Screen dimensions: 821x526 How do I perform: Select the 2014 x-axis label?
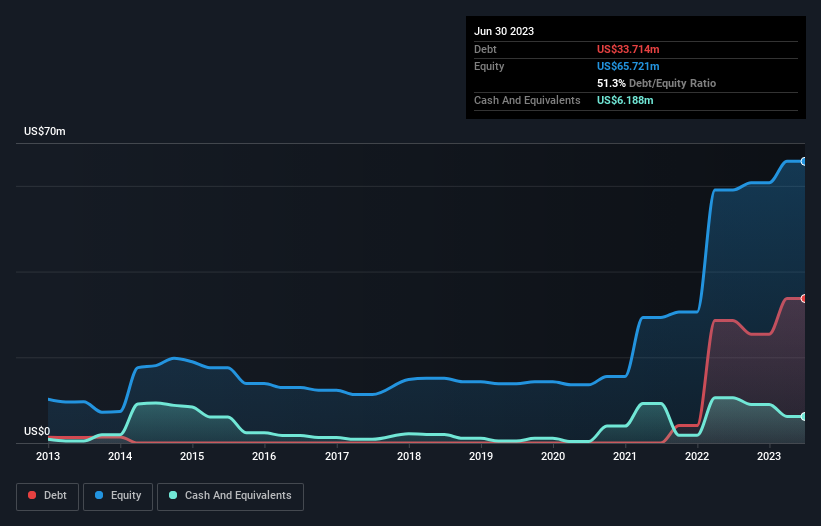pyautogui.click(x=120, y=456)
